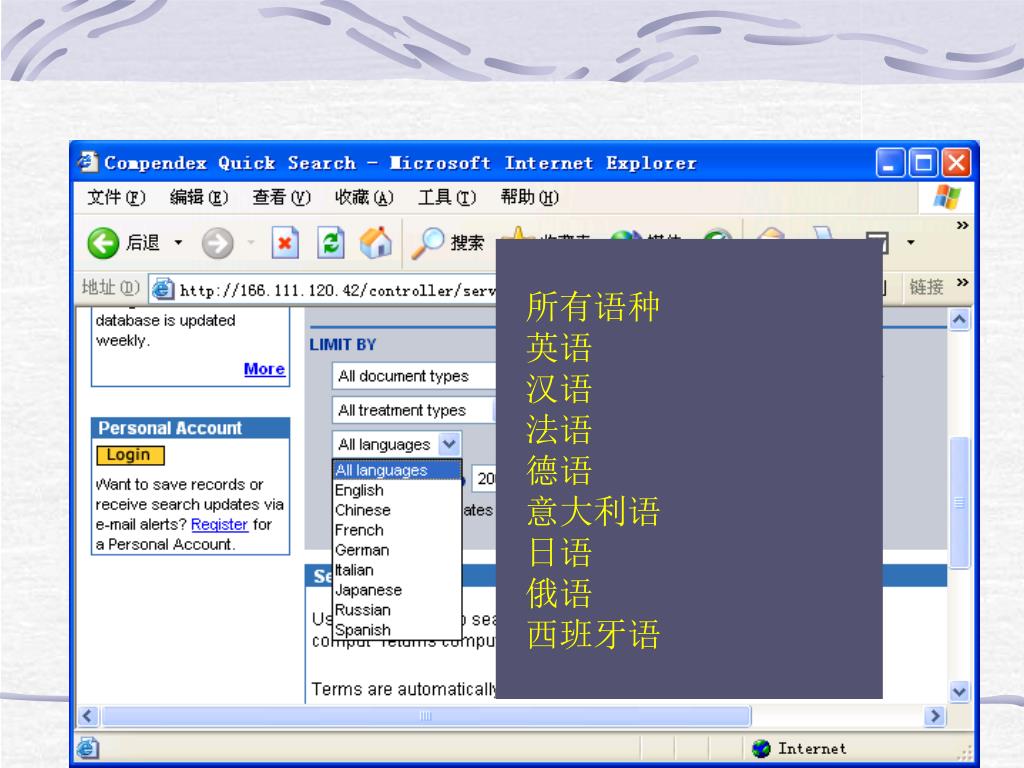Click the red X Stop icon
Screen dimensions: 1024x768
[x=285, y=243]
